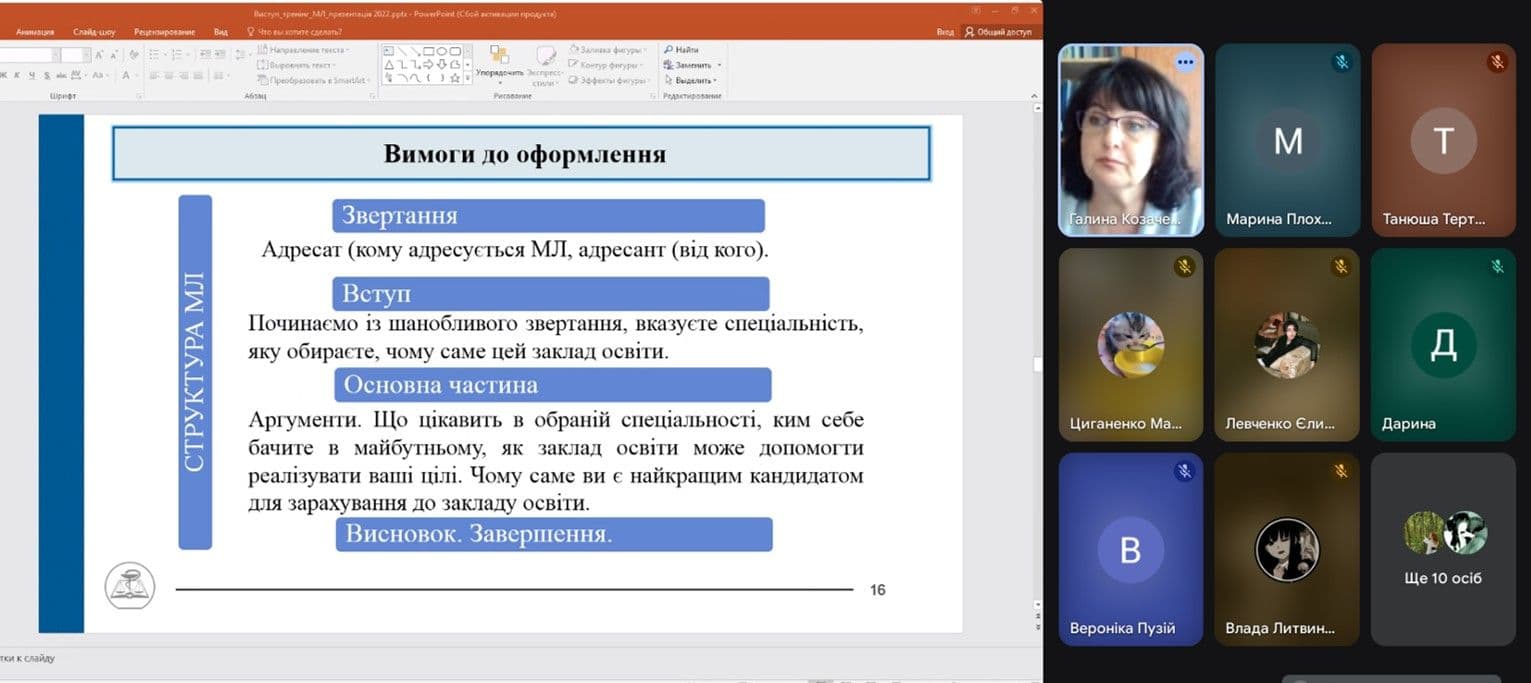The image size is (1531, 683).
Task: Open the Ще 10 осіб participants tile
Action: pyautogui.click(x=1443, y=548)
